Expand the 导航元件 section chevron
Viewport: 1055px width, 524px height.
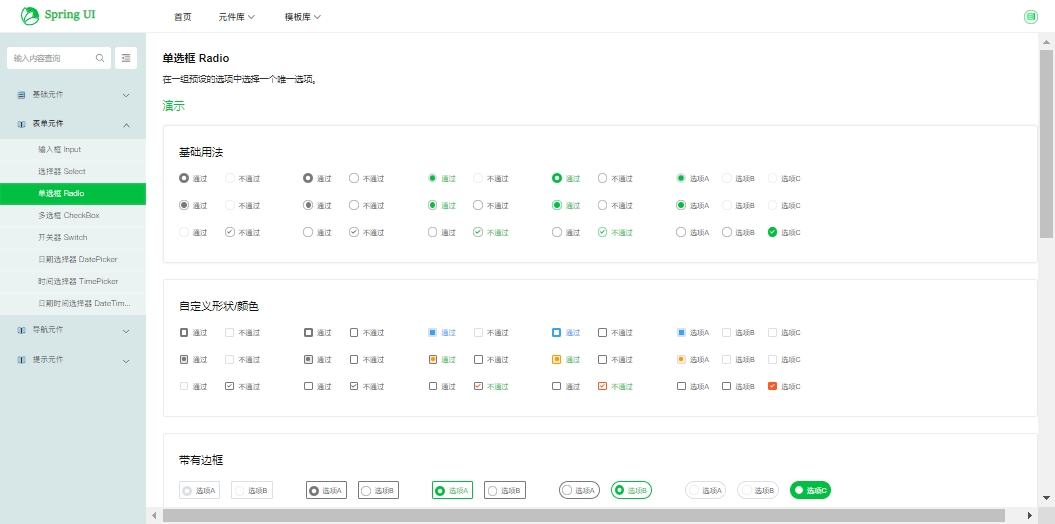point(126,331)
